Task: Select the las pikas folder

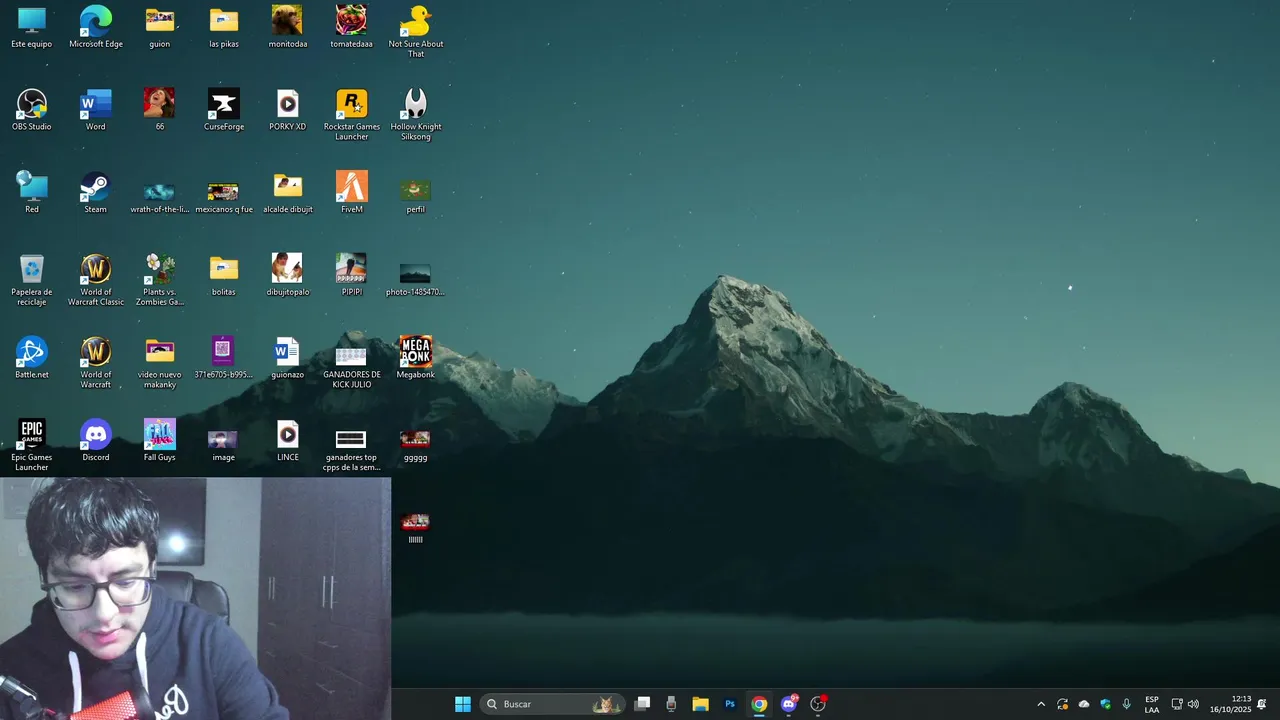Action: [224, 27]
